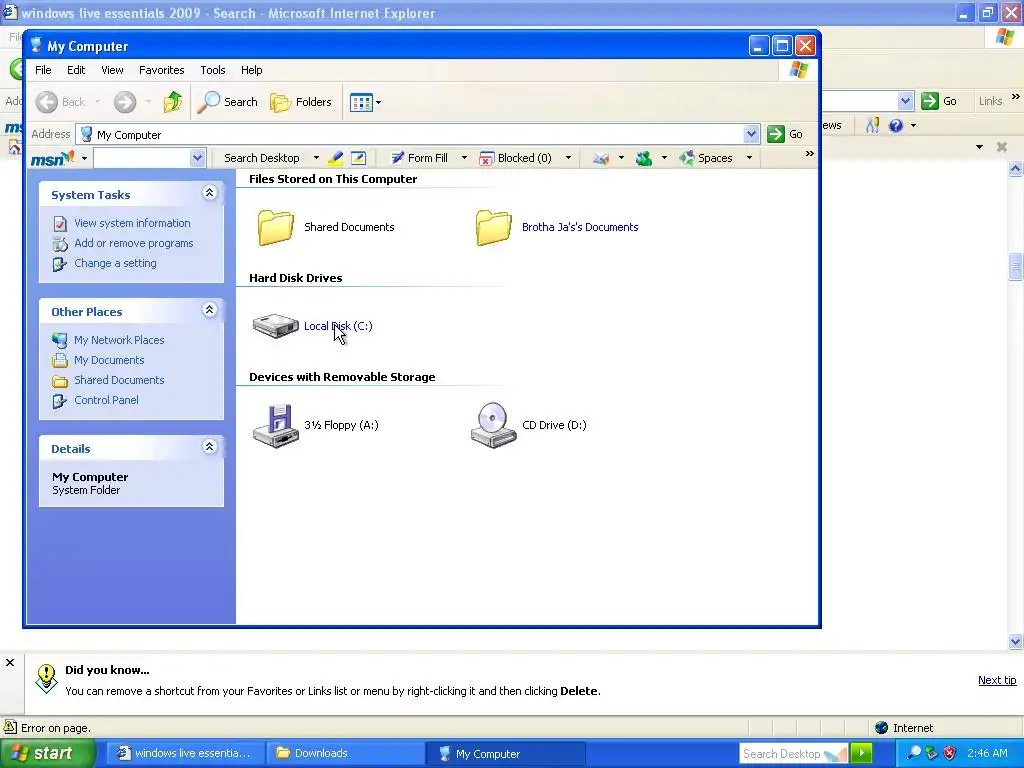Image resolution: width=1024 pixels, height=768 pixels.
Task: Open the View menu in My Computer
Action: coord(112,70)
